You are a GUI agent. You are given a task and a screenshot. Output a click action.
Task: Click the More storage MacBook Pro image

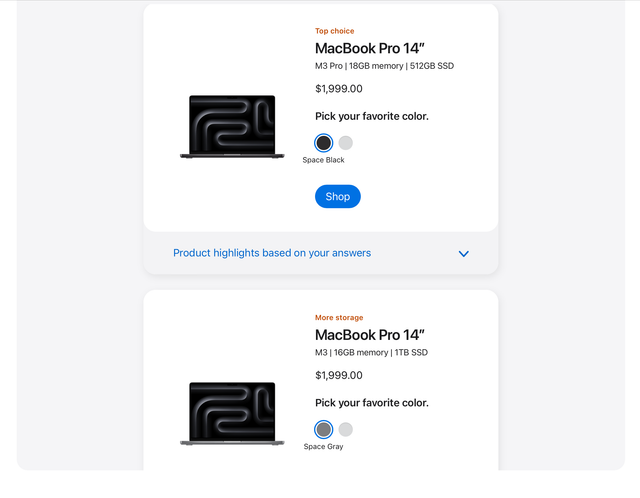(x=228, y=413)
